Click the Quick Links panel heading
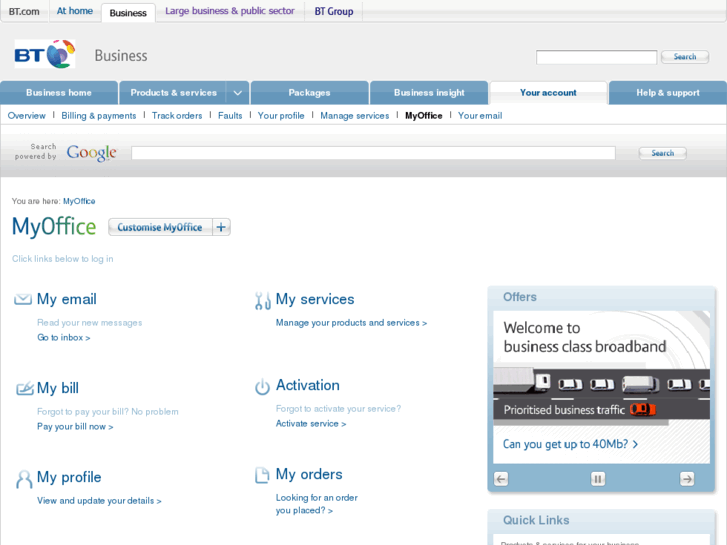 click(536, 520)
